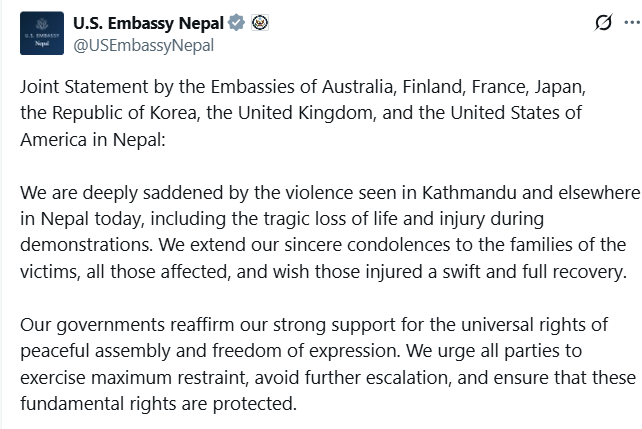The image size is (642, 429).
Task: Click the 'Joint Statement by the Embassies' line
Action: point(303,87)
